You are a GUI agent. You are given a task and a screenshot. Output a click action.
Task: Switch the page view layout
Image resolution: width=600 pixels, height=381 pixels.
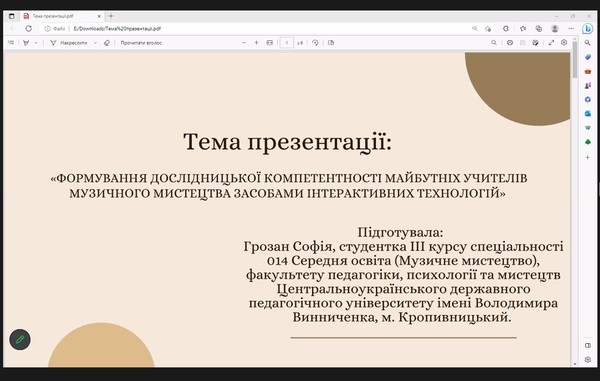(x=331, y=43)
